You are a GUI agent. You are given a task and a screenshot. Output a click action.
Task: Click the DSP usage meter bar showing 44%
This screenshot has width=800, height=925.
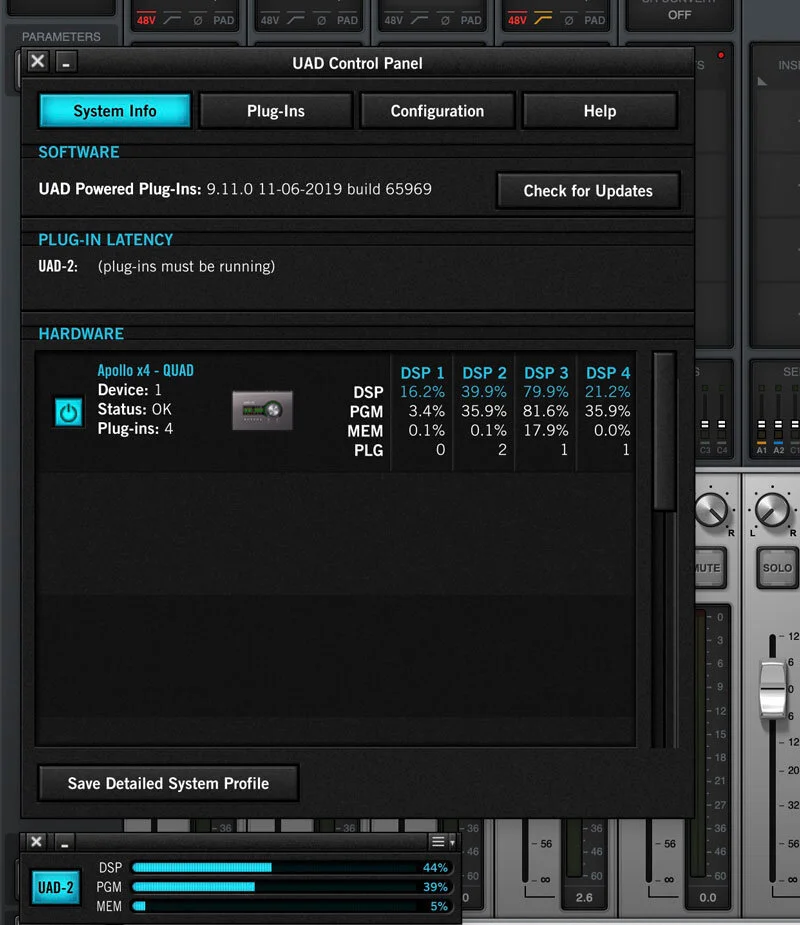pos(292,867)
